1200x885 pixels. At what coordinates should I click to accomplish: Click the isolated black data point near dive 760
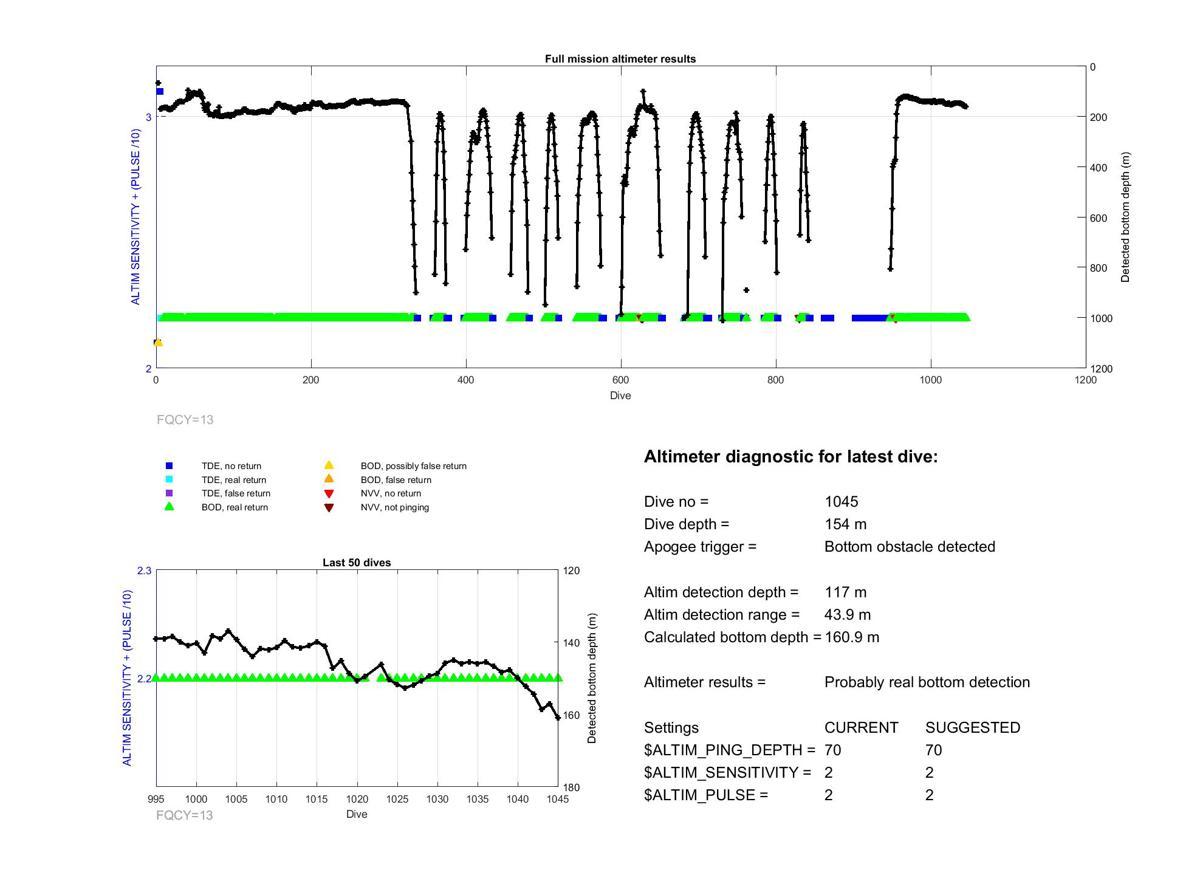746,290
